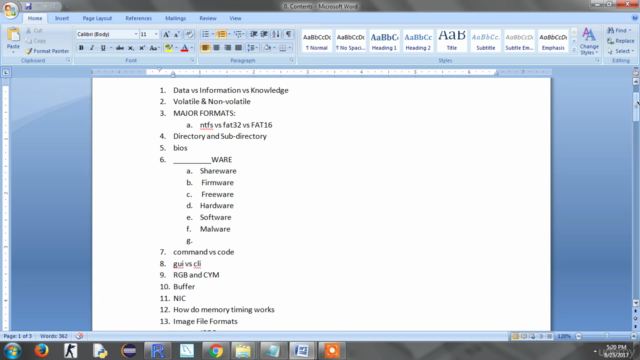Open Firefox from the taskbar
Image resolution: width=640 pixels, height=360 pixels.
(x=41, y=351)
